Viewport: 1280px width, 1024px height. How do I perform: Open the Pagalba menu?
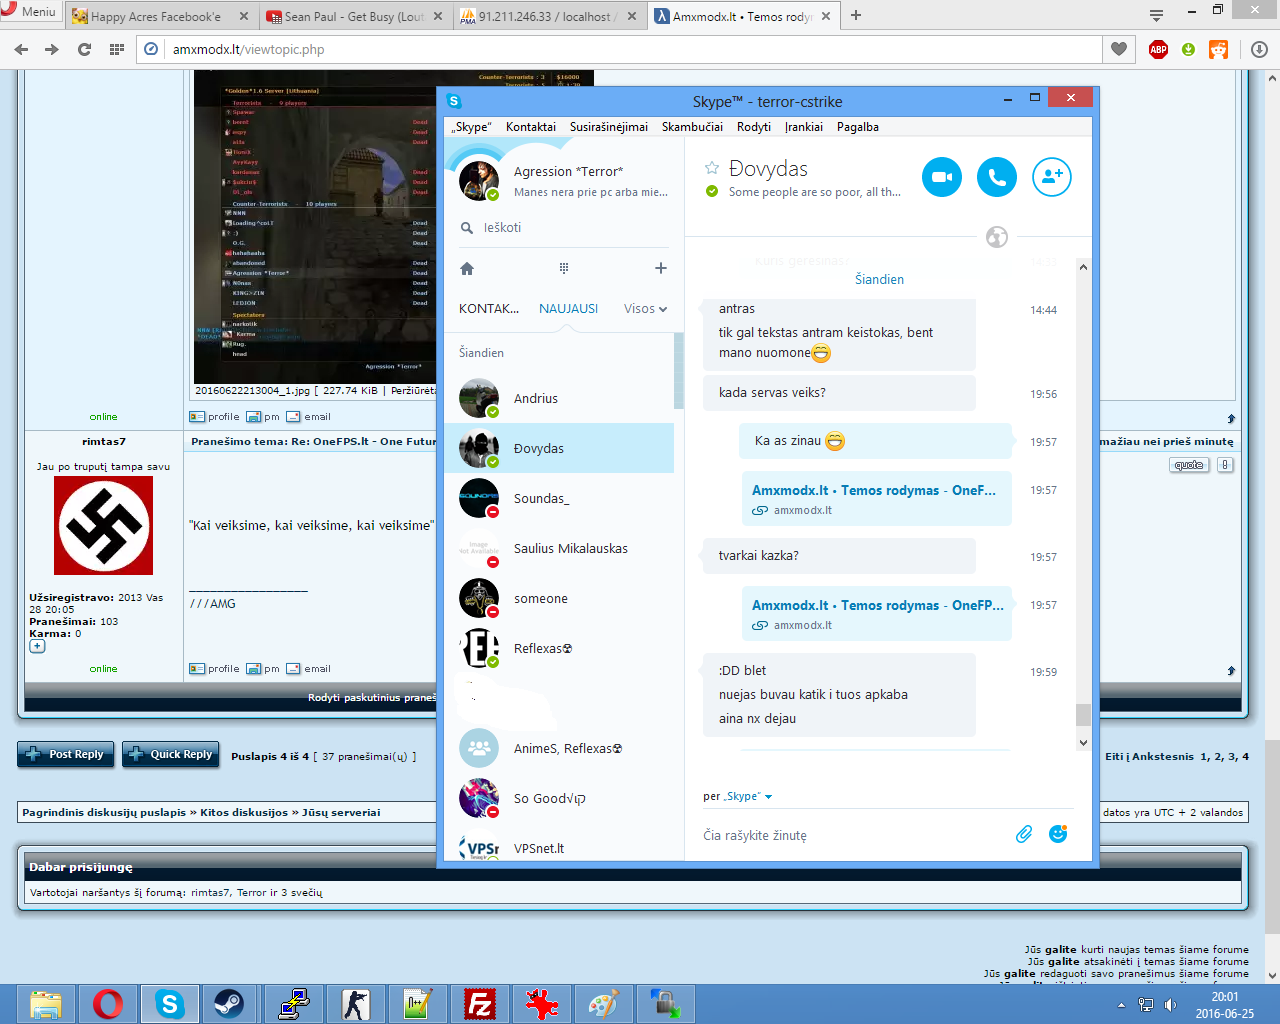(x=858, y=127)
